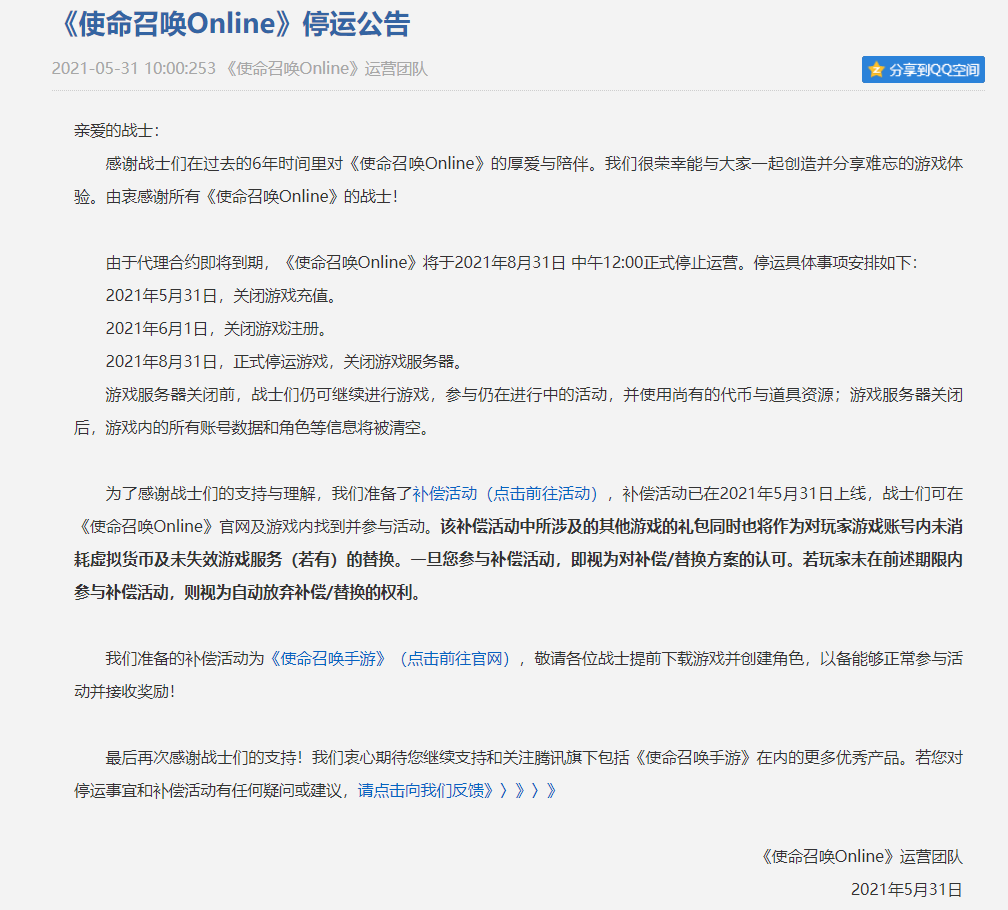
Task: Click the 《使命召唤Online》停运公告 title heading
Action: [x=231, y=25]
